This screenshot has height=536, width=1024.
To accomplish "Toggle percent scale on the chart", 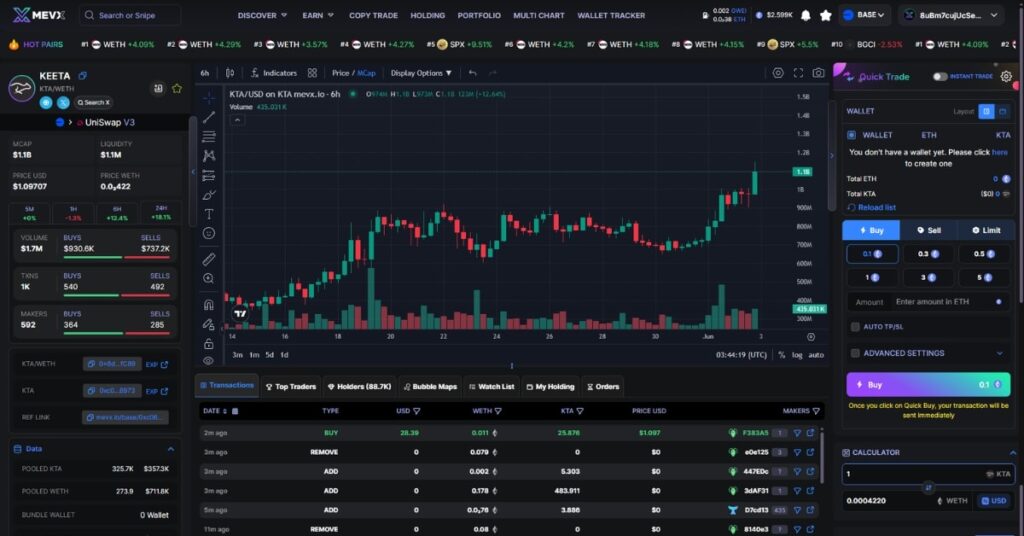I will coord(781,355).
